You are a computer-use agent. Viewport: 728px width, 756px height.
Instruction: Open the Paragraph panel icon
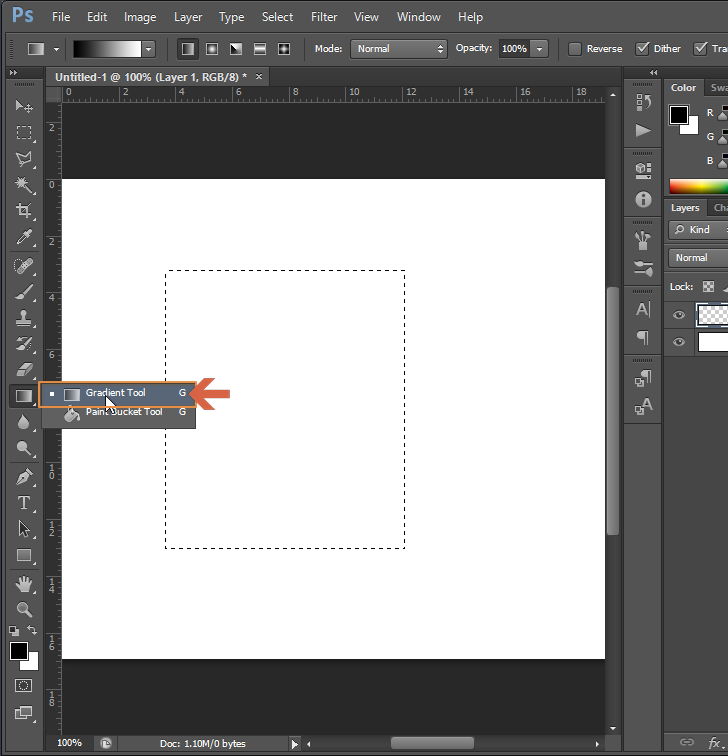pyautogui.click(x=643, y=337)
